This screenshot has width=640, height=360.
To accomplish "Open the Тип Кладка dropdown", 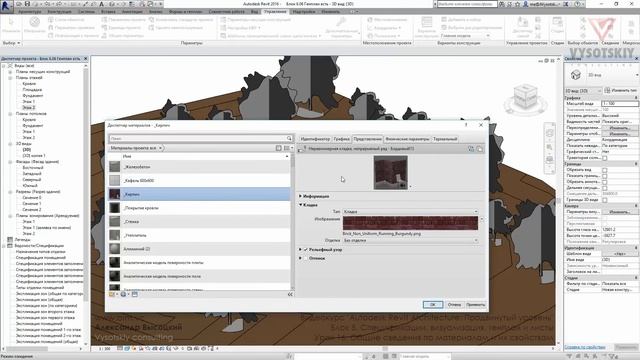I will tap(410, 212).
